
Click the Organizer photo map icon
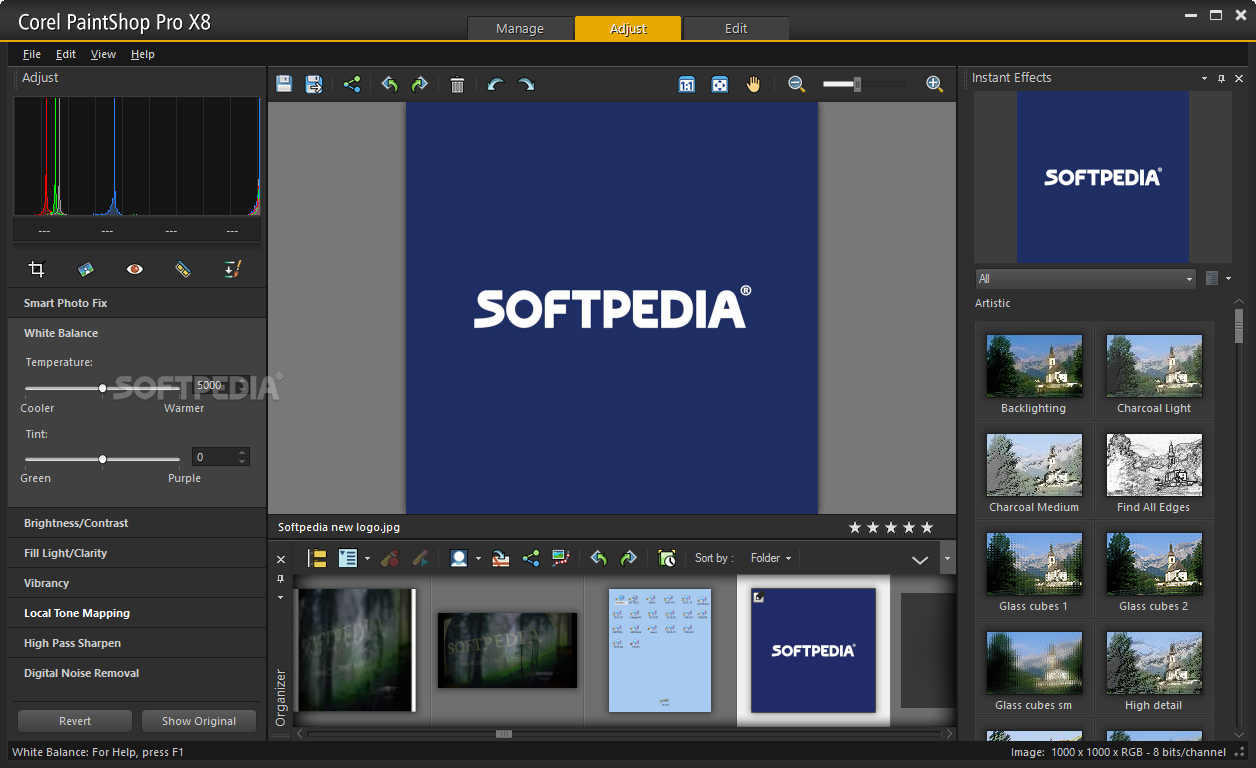tap(560, 558)
